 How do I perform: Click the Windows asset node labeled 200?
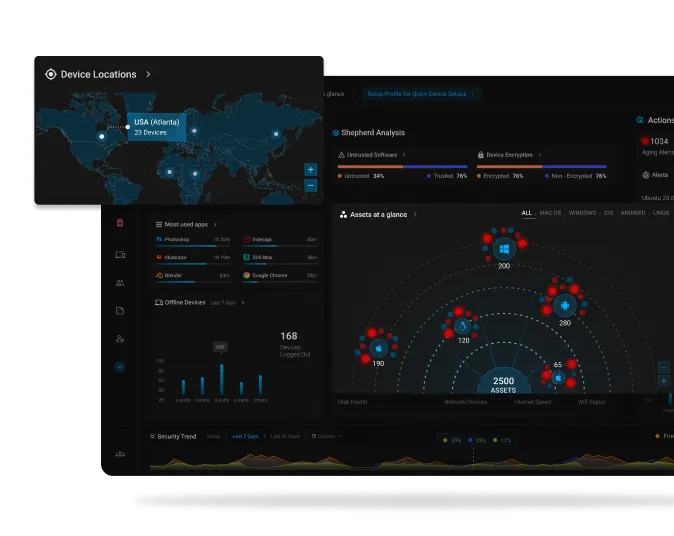[x=504, y=248]
